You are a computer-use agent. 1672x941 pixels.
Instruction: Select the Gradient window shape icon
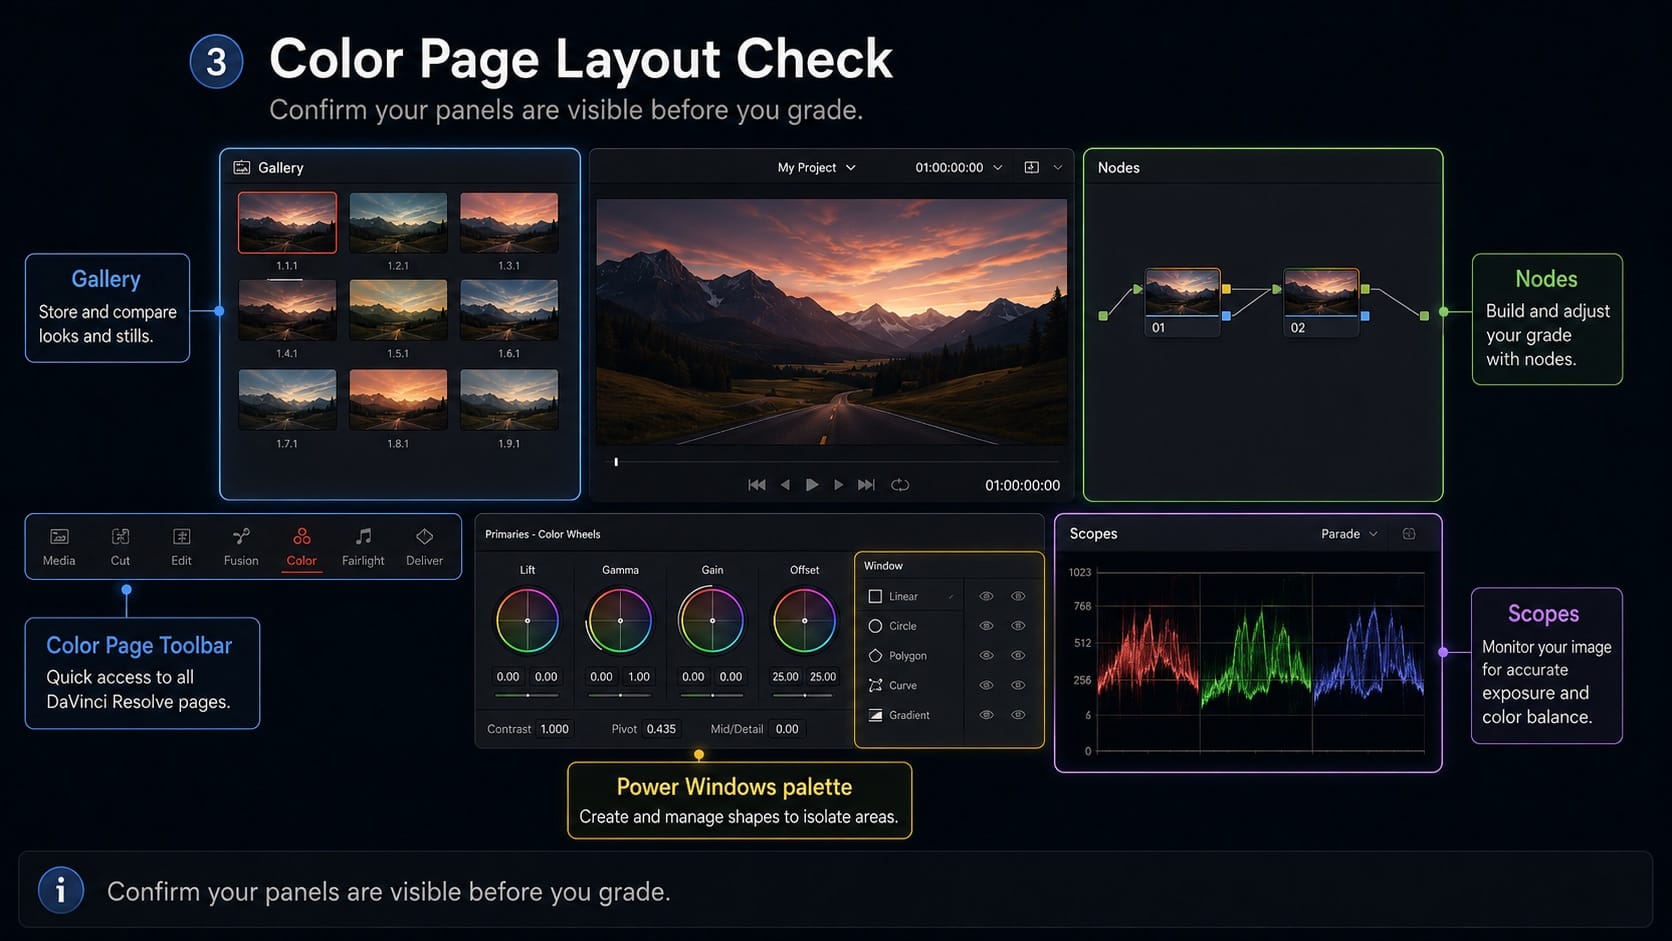coord(875,715)
